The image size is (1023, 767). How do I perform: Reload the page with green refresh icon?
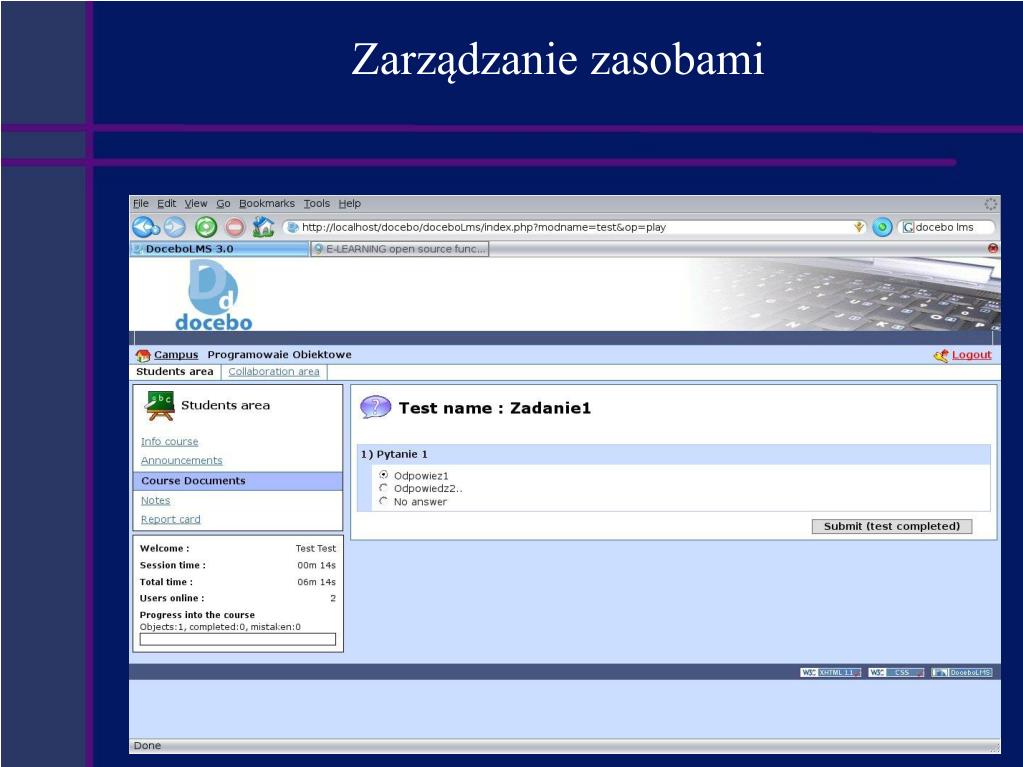206,227
